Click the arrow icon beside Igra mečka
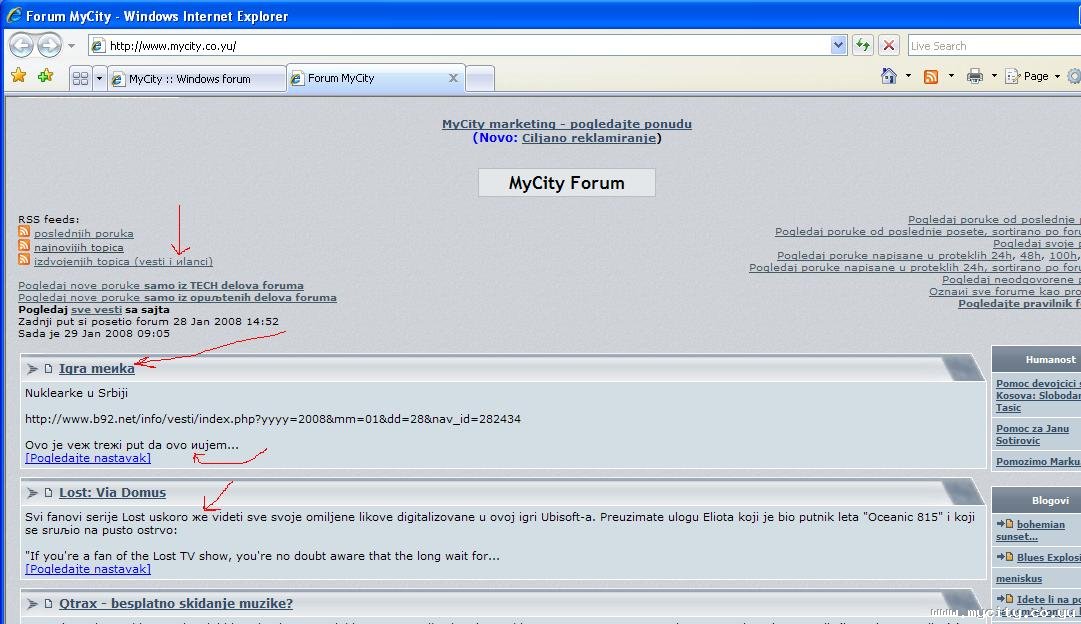This screenshot has height=624, width=1081. tap(32, 369)
